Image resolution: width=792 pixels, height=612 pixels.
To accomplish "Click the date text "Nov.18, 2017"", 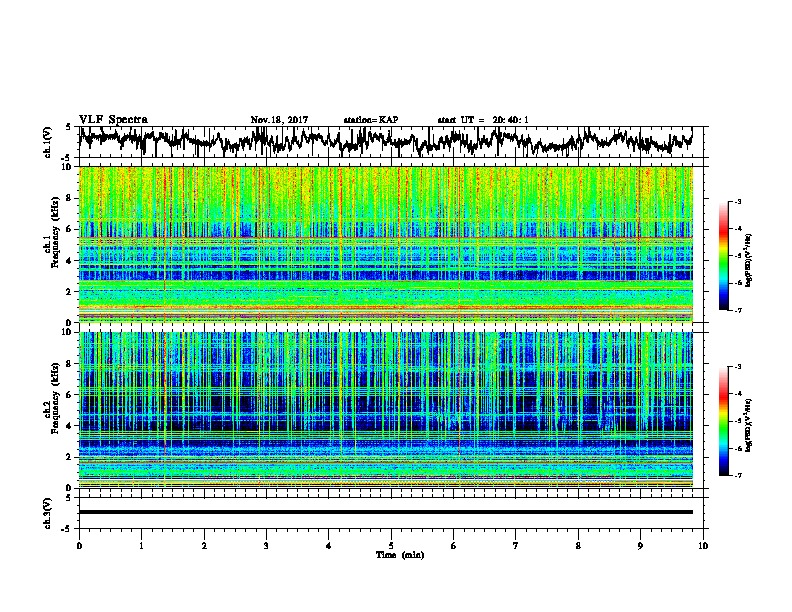I will click(279, 120).
